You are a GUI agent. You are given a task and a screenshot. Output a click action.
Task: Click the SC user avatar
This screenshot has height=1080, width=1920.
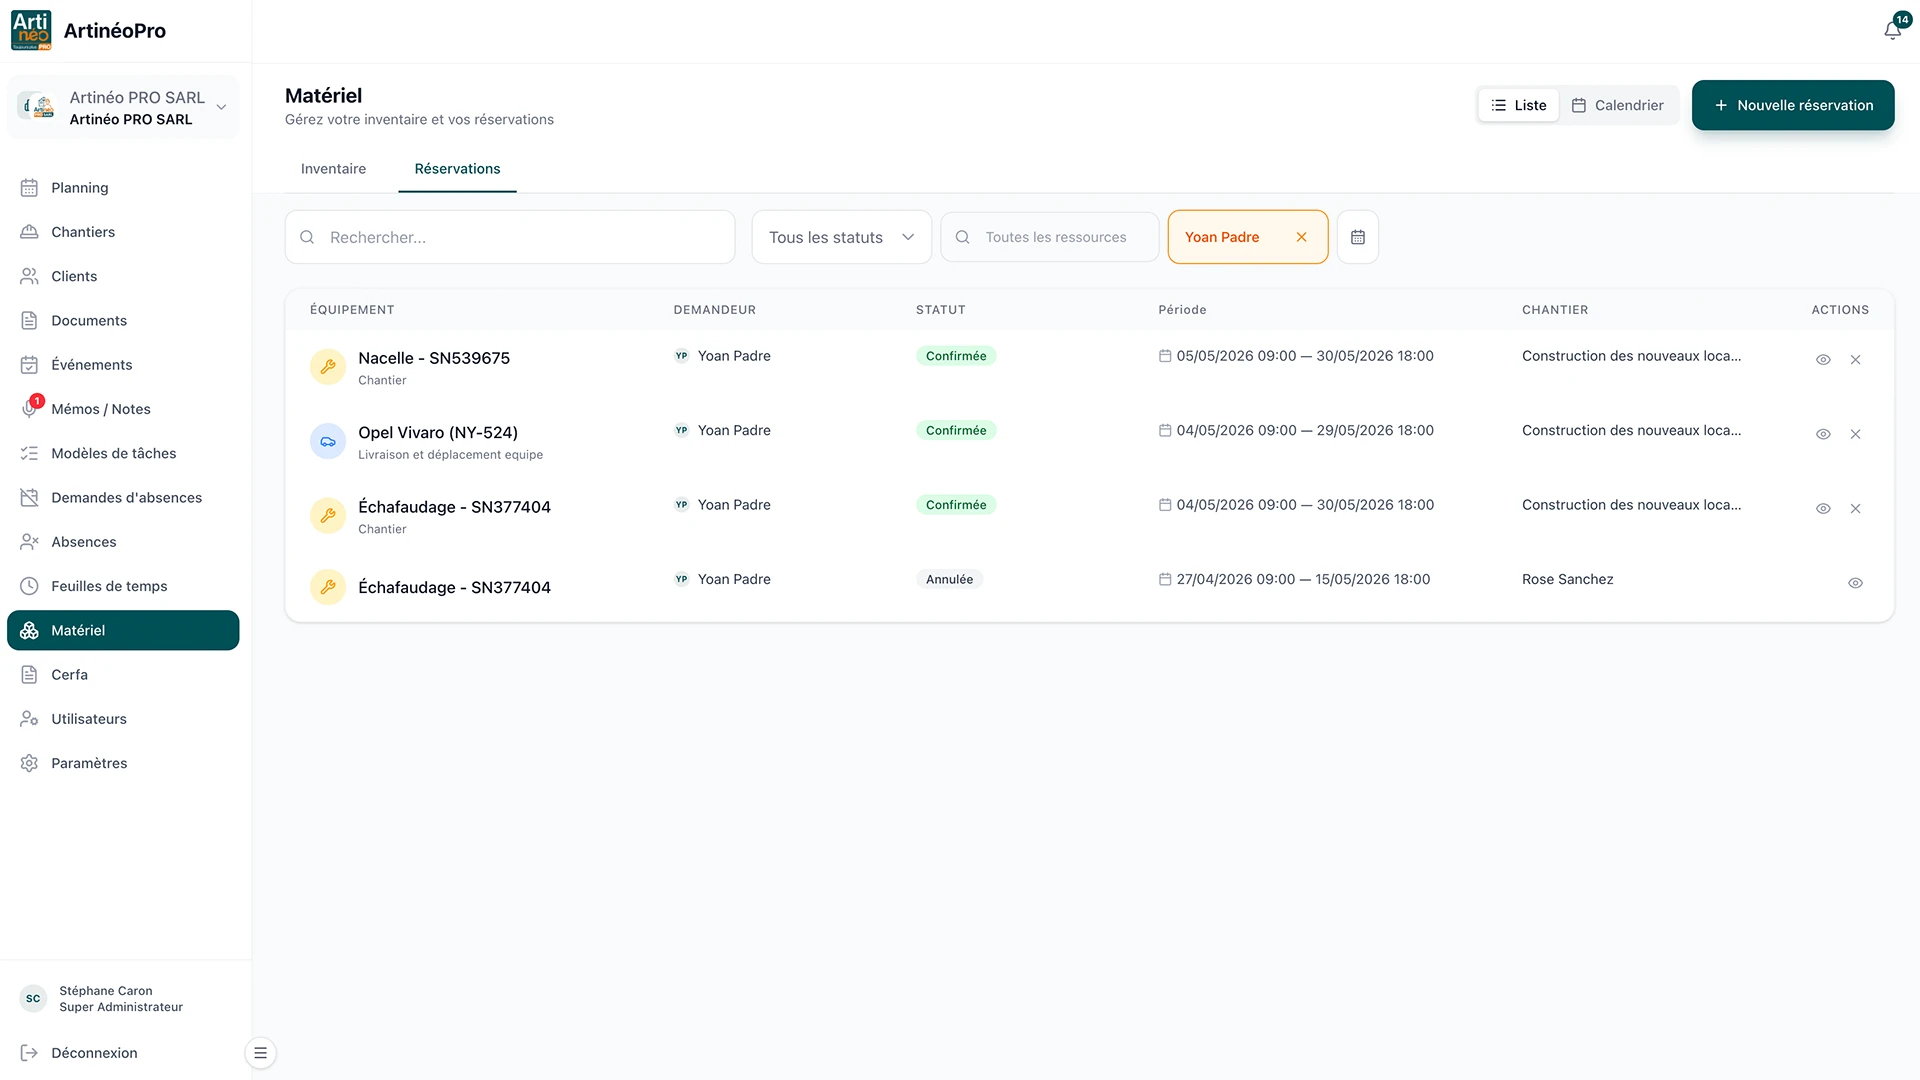[x=33, y=998]
